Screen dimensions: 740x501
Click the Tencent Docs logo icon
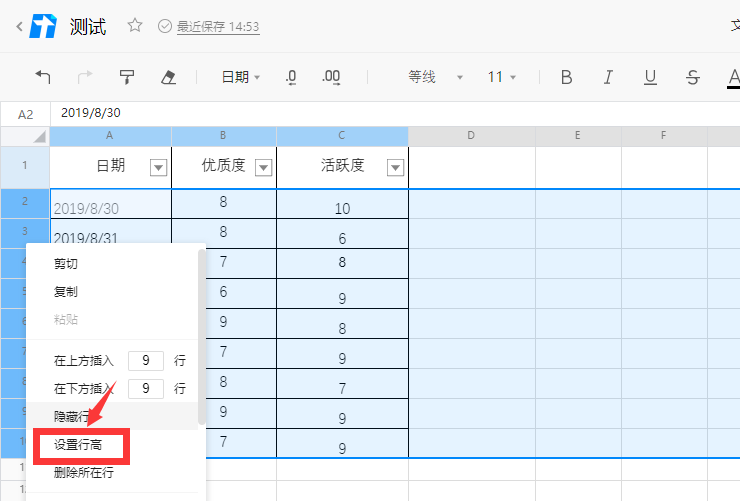pyautogui.click(x=44, y=26)
